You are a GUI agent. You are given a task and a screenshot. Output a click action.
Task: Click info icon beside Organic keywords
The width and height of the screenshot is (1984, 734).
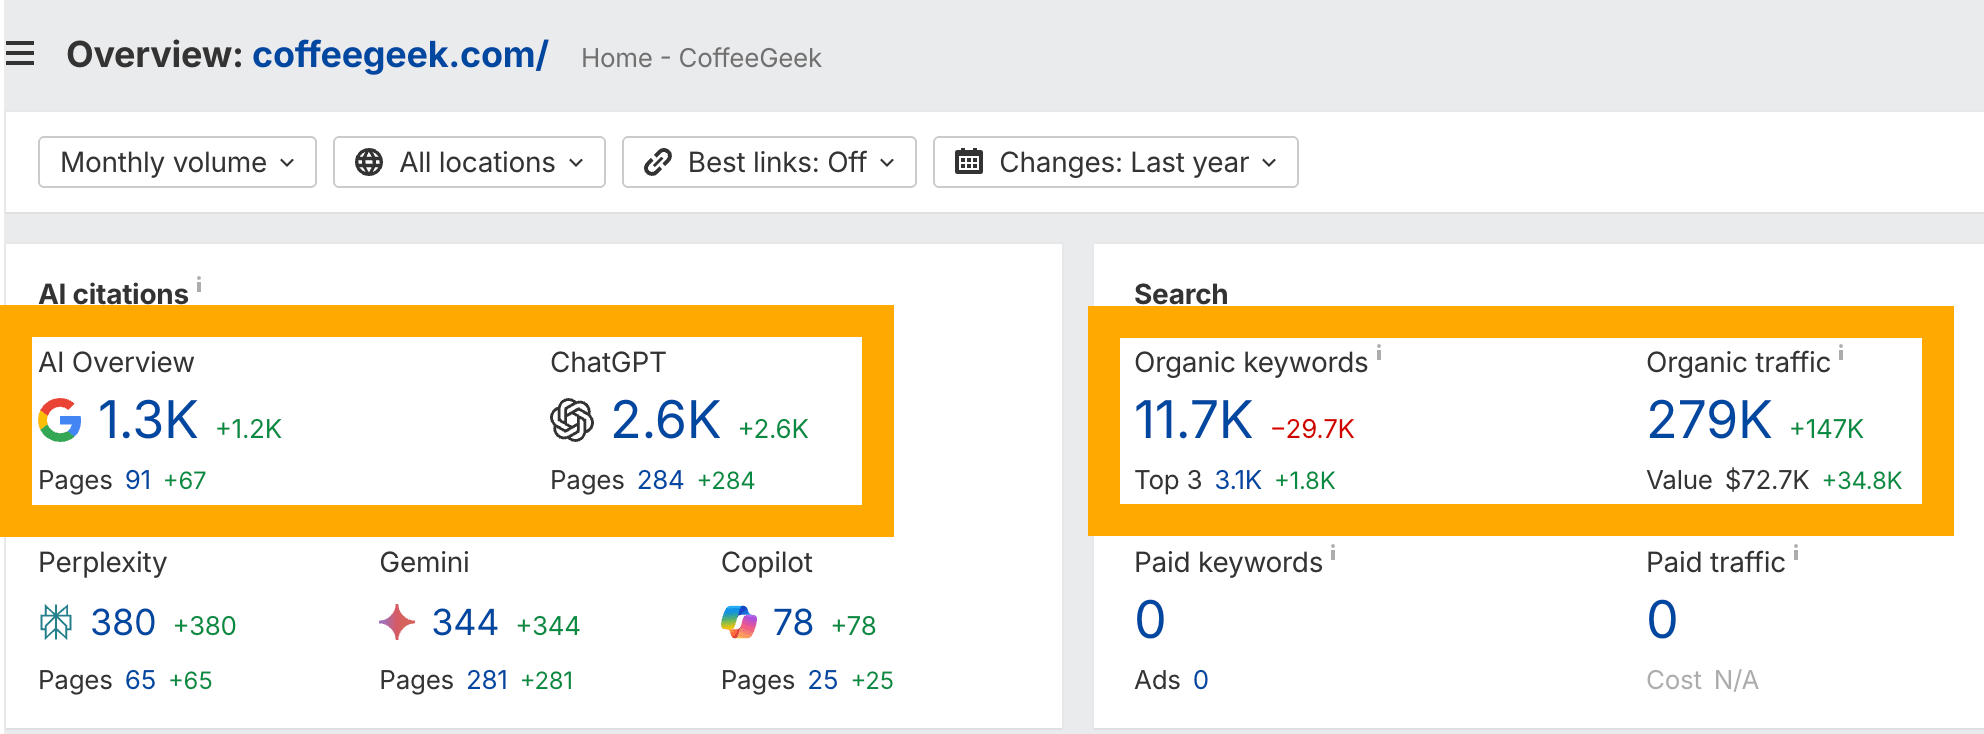pos(1379,352)
